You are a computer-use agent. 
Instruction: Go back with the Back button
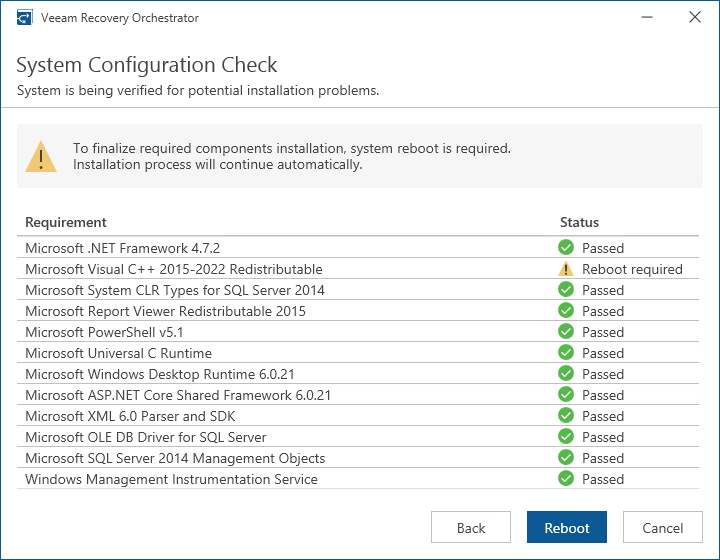pyautogui.click(x=471, y=528)
